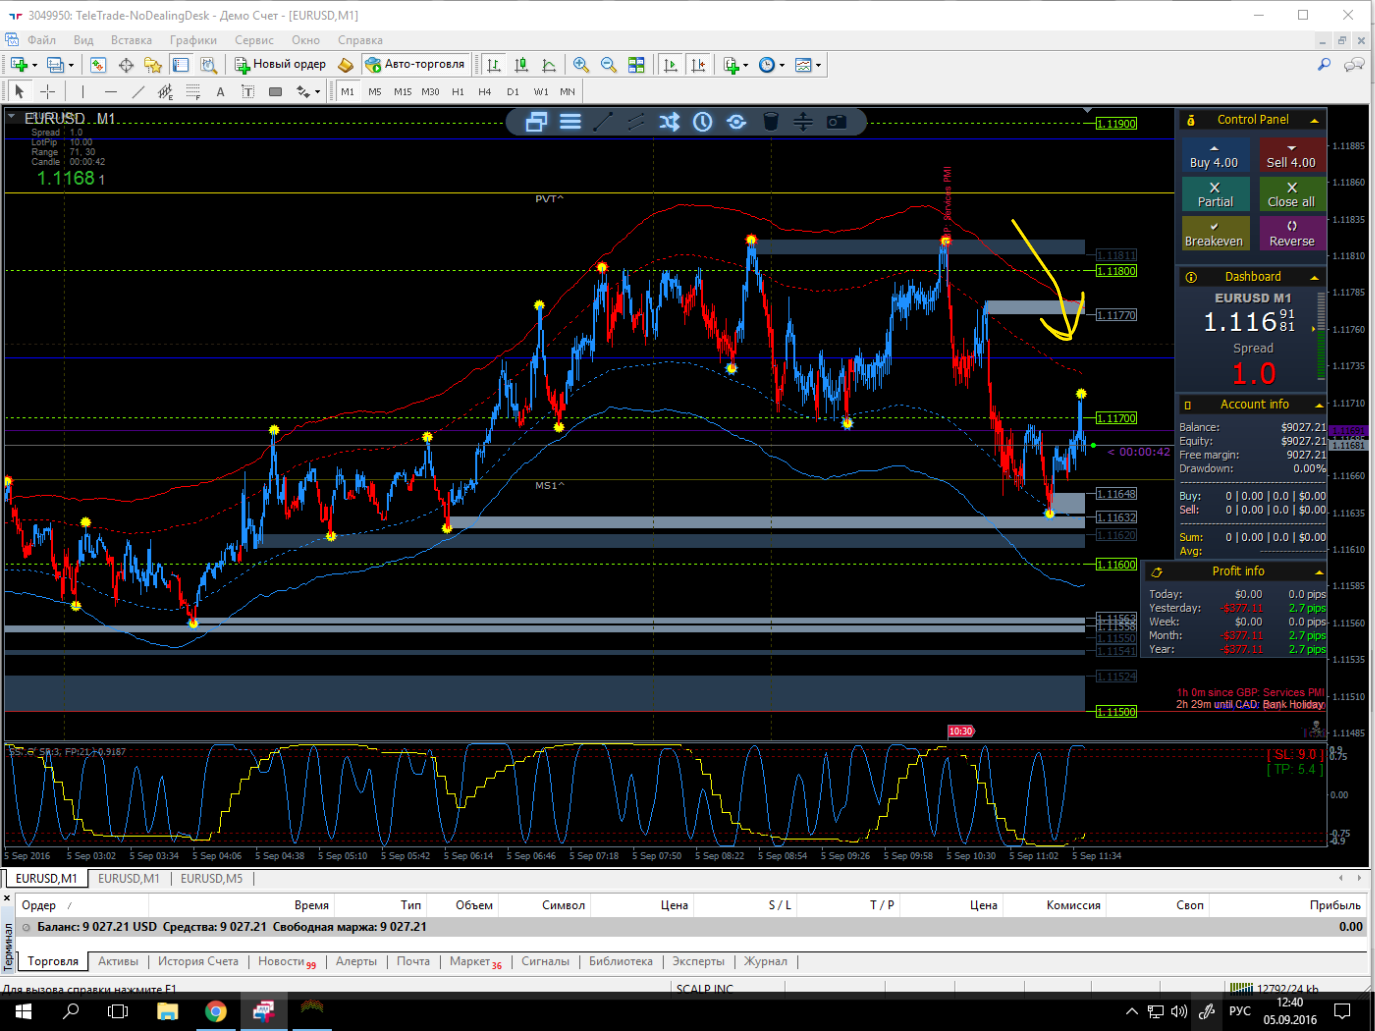Toggle chart shift button
The width and height of the screenshot is (1375, 1031).
pos(698,65)
